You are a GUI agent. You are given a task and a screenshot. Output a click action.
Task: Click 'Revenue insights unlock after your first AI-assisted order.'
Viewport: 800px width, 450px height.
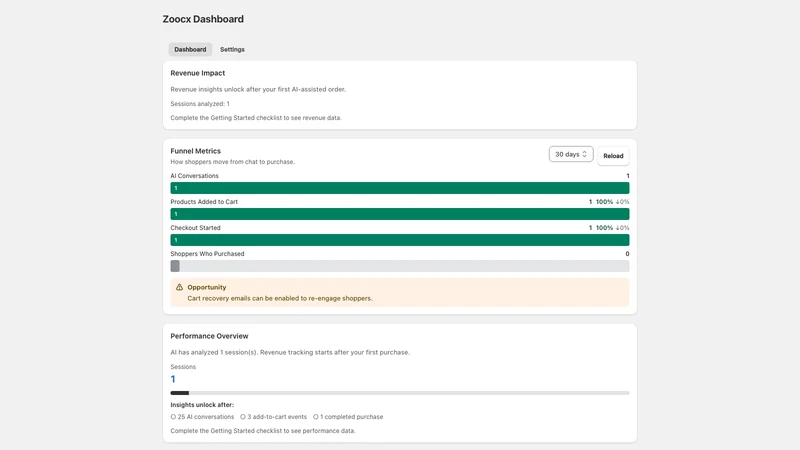(258, 89)
